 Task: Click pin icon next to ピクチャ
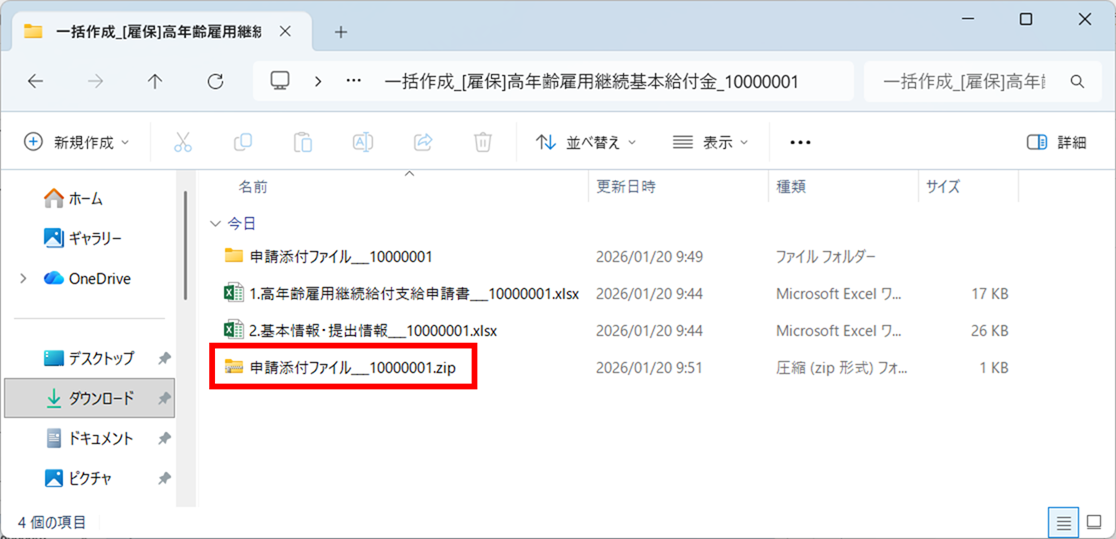(x=164, y=478)
